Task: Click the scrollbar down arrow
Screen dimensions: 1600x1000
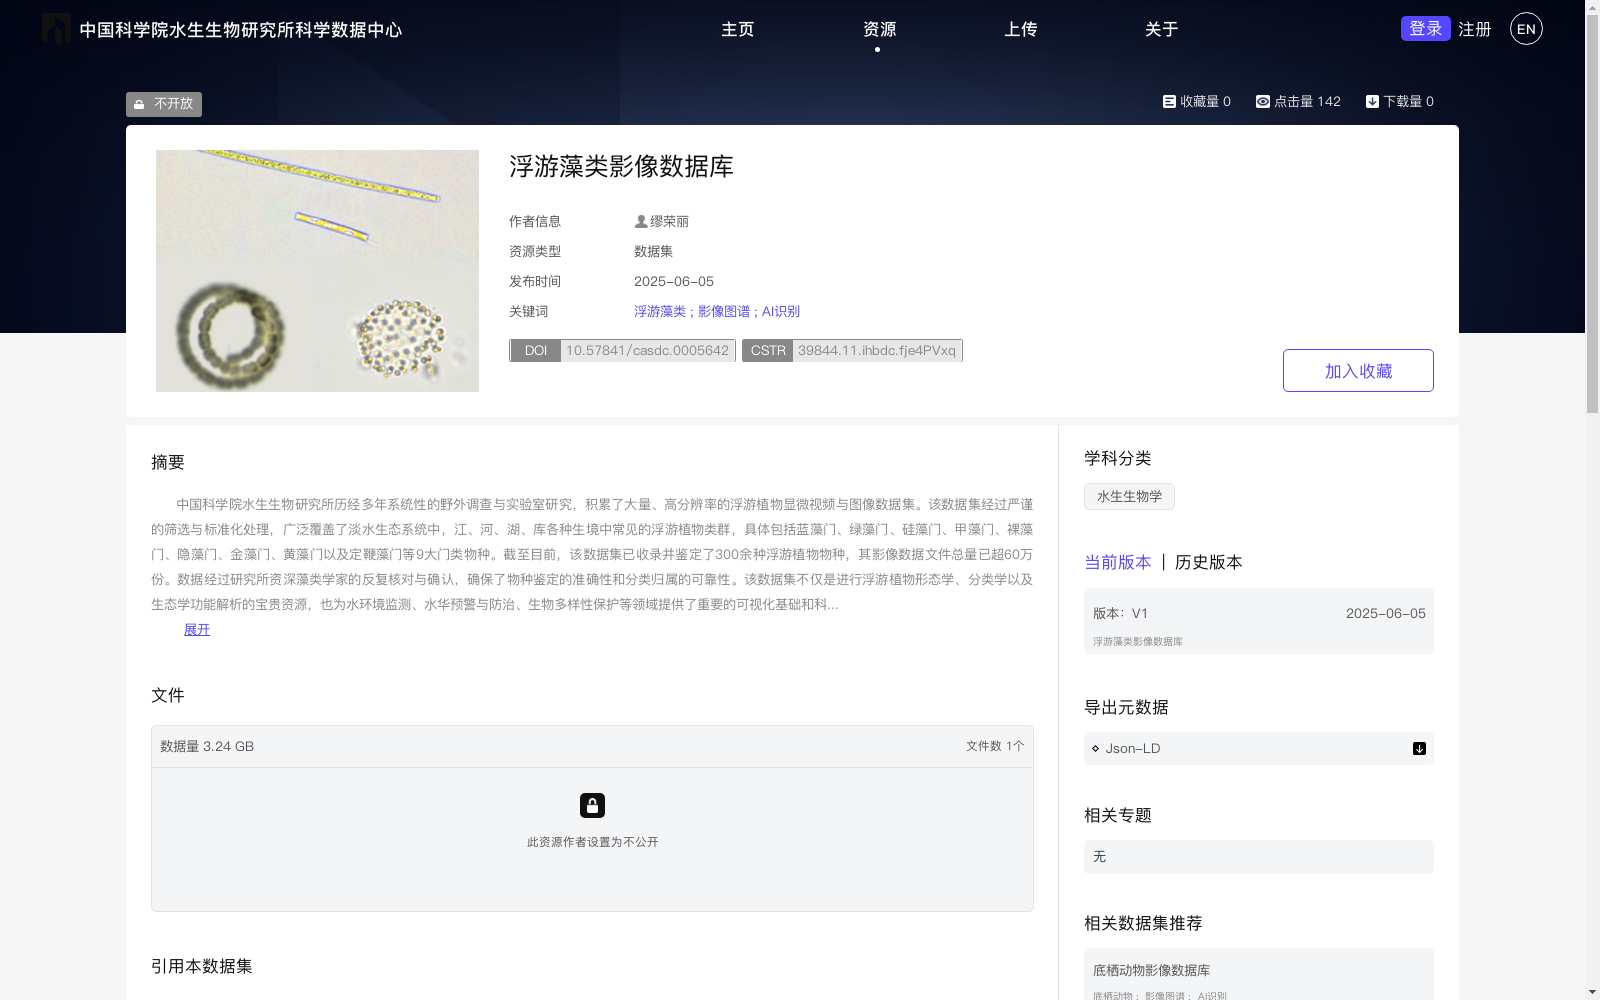Action: click(1592, 992)
